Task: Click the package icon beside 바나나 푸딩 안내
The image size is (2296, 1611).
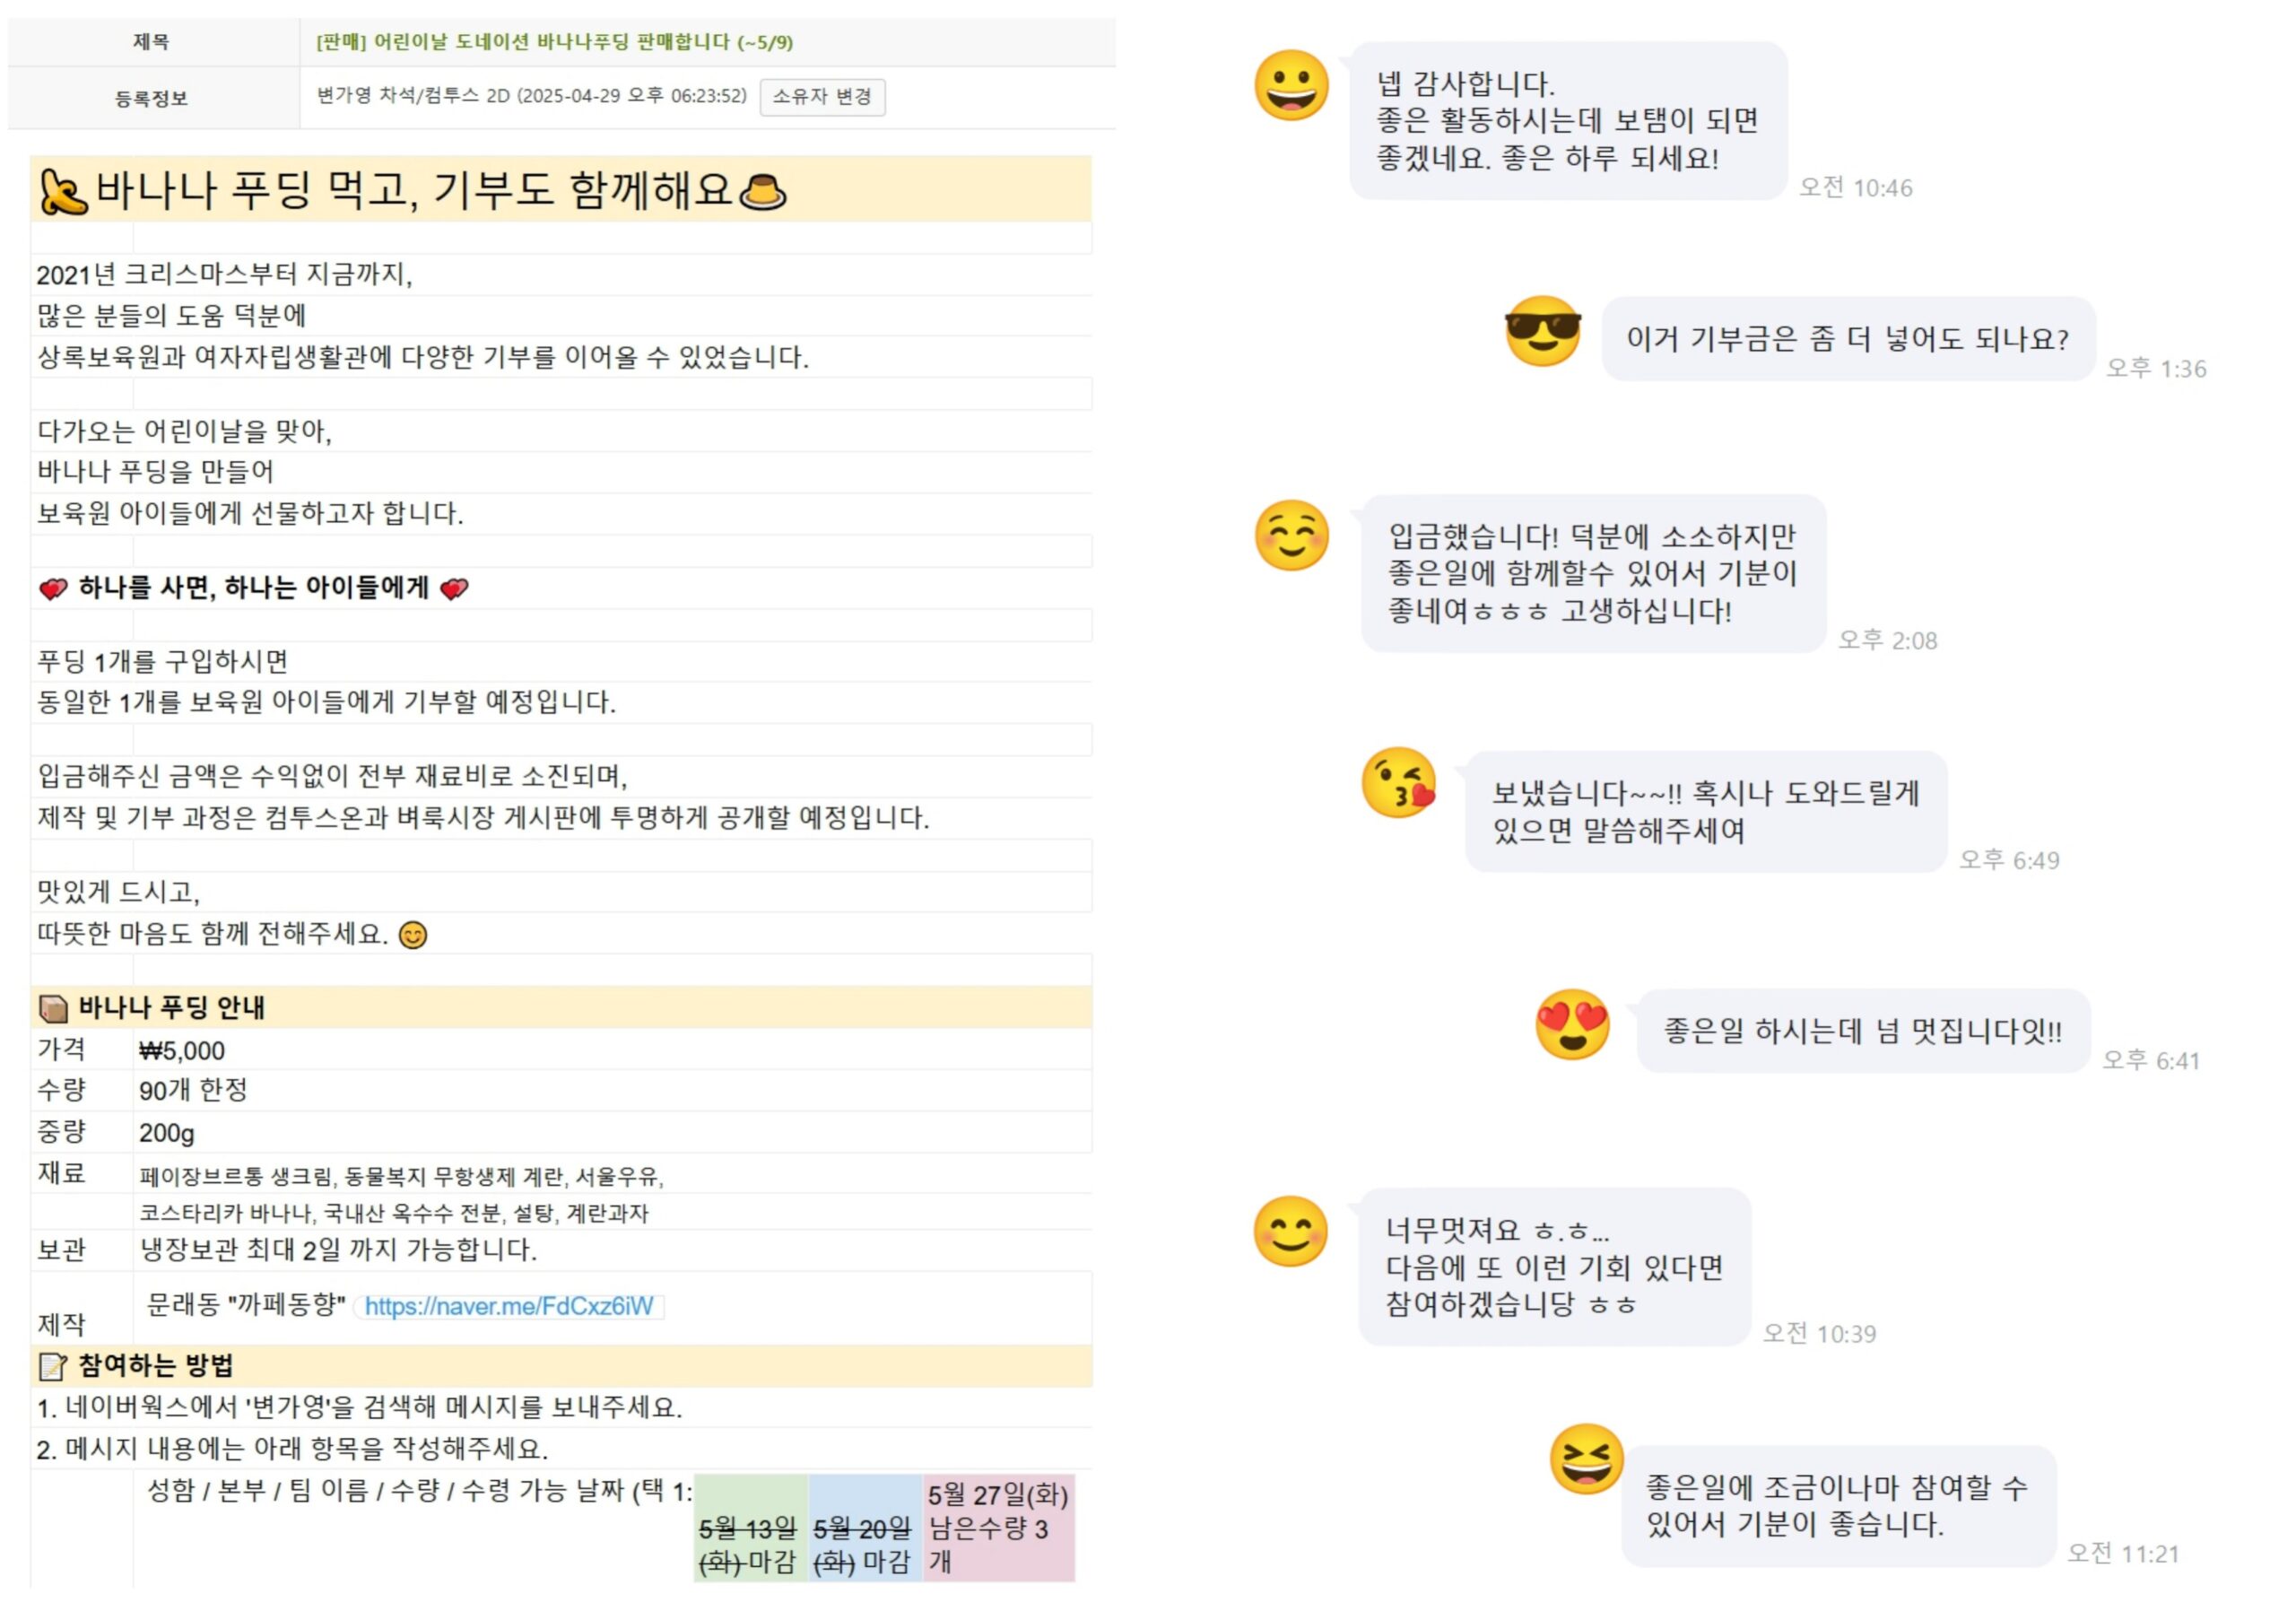Action: pos(53,1008)
